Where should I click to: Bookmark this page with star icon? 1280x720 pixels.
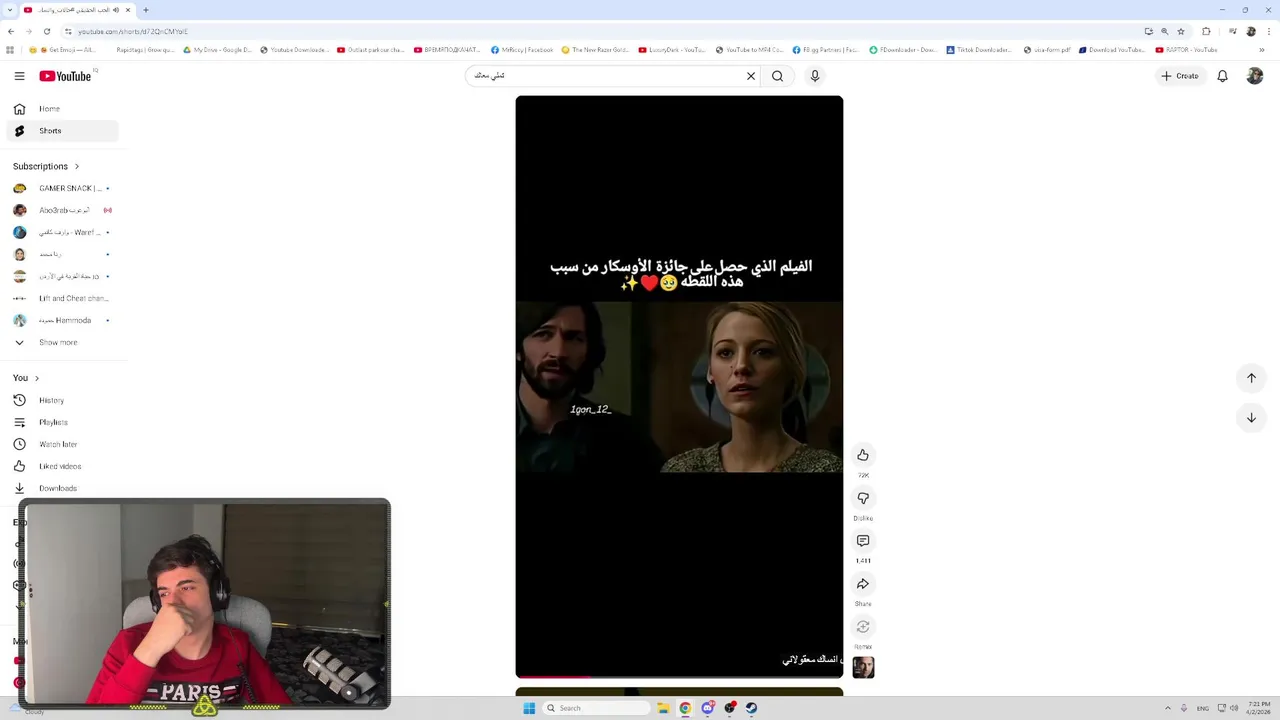1181,31
